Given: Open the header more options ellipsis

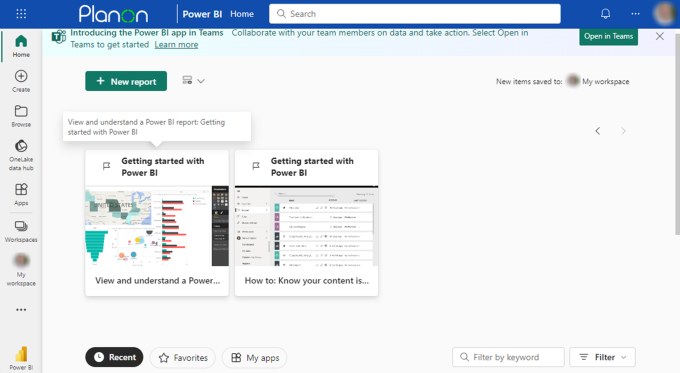Looking at the screenshot, I should (635, 14).
